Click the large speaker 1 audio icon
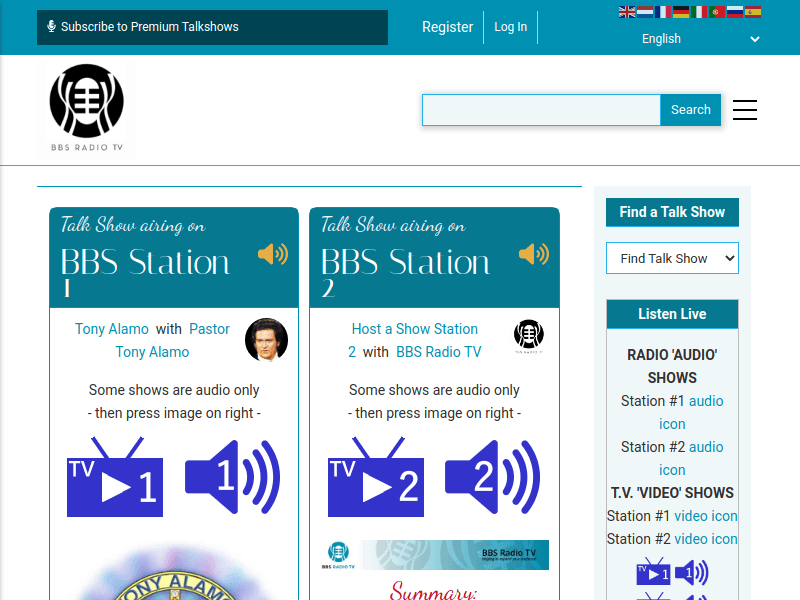 pyautogui.click(x=232, y=478)
